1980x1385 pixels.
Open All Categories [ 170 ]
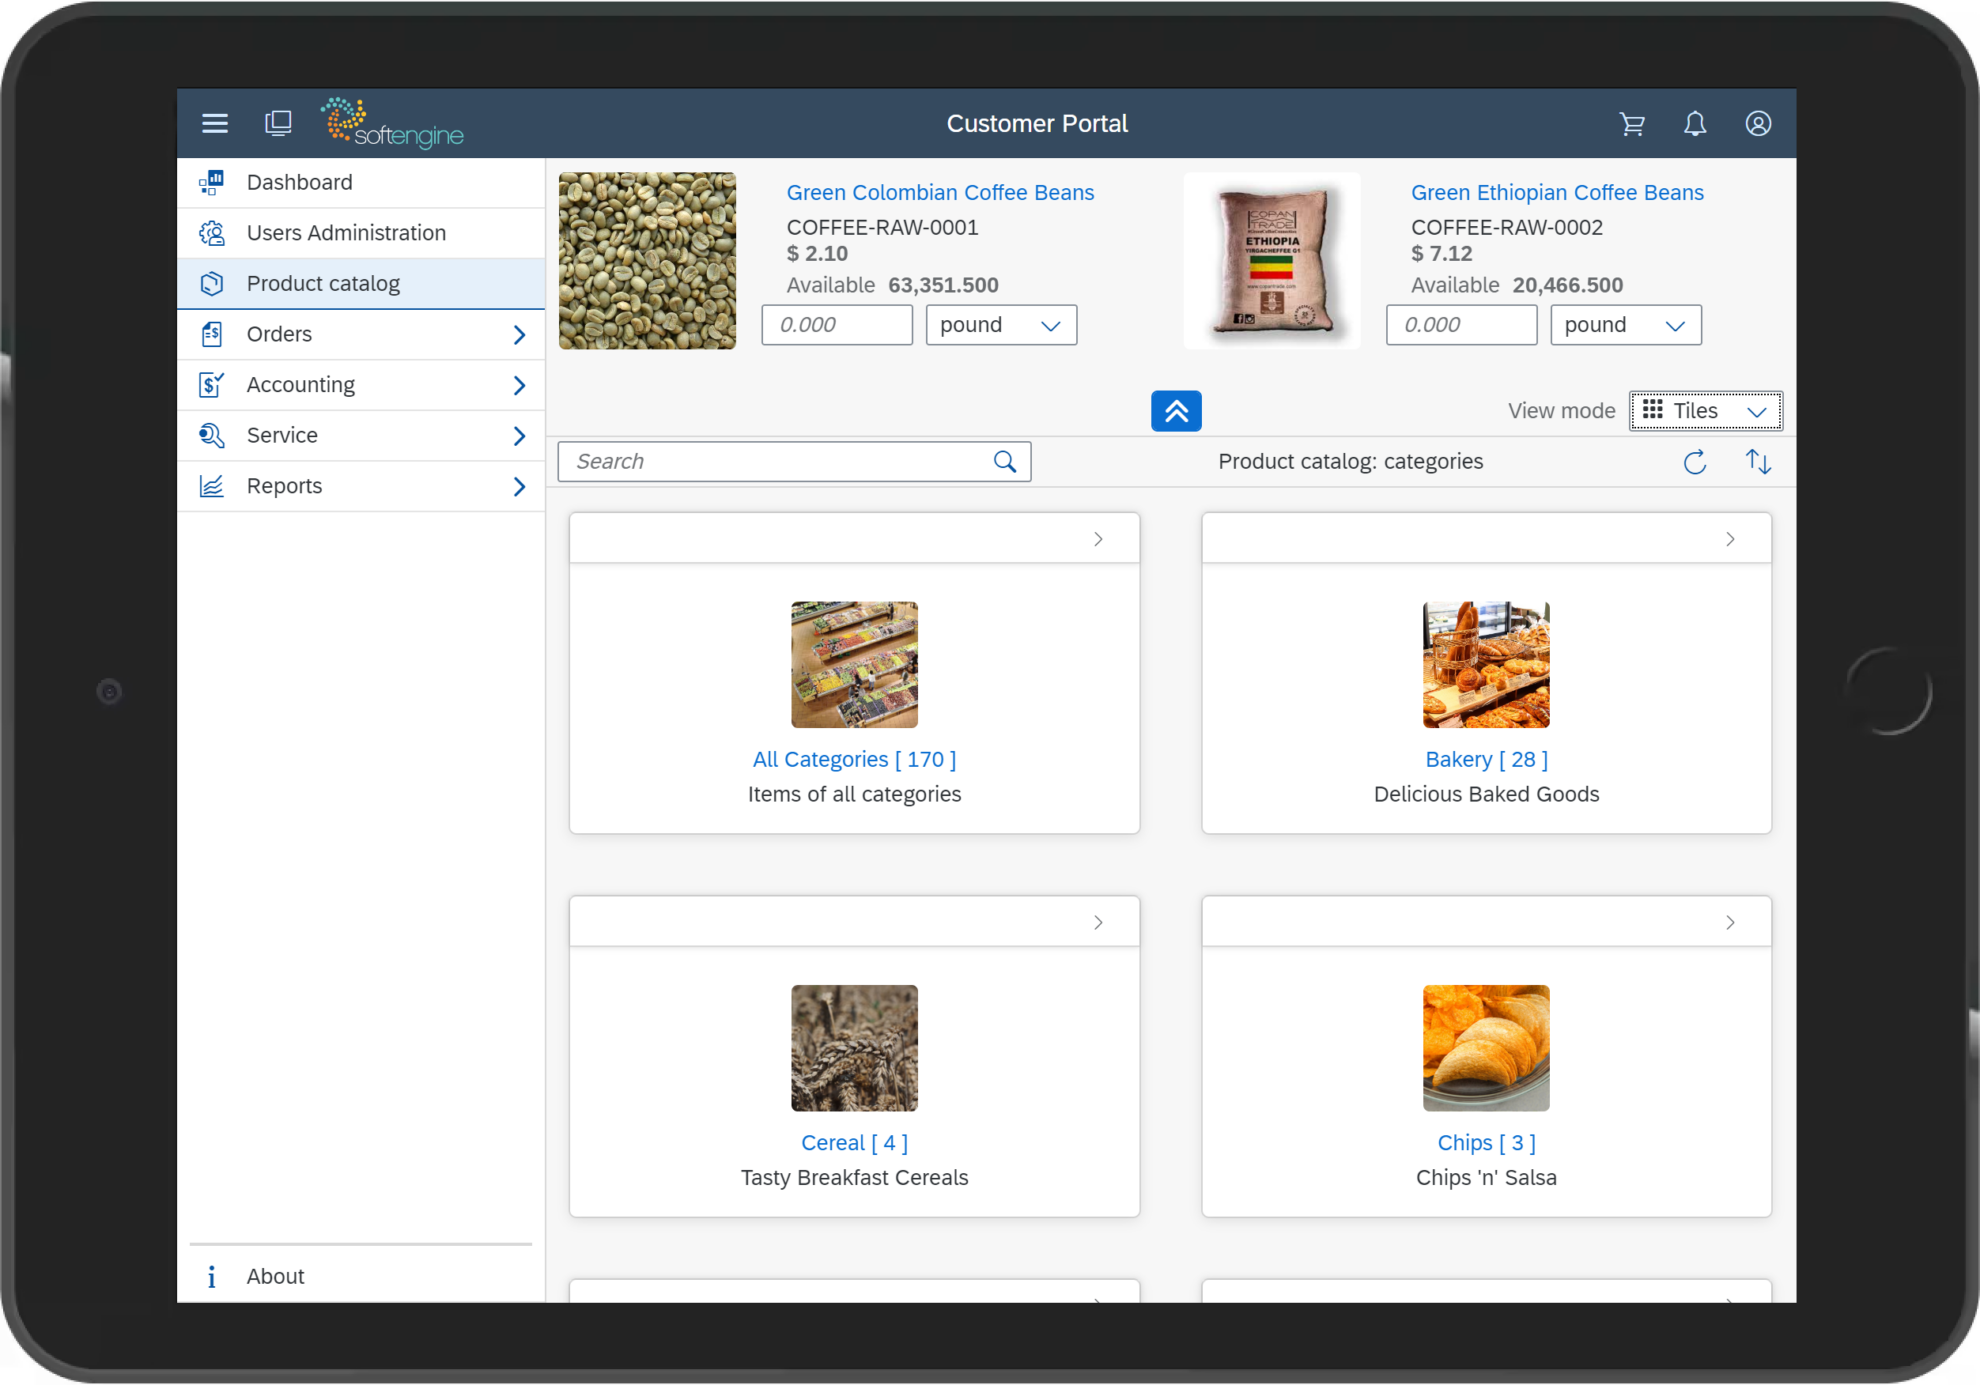click(854, 759)
